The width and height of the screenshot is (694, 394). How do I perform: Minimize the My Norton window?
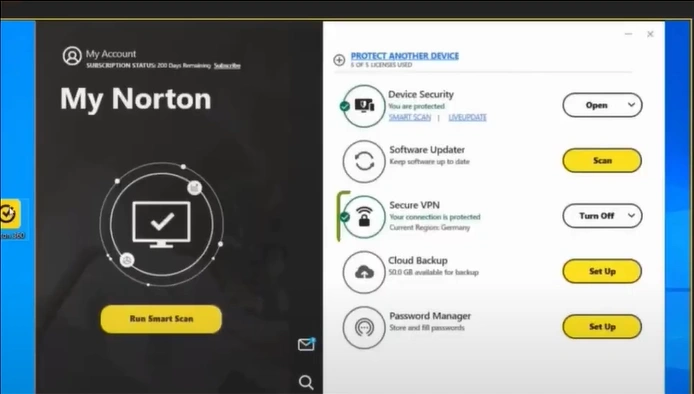(628, 34)
